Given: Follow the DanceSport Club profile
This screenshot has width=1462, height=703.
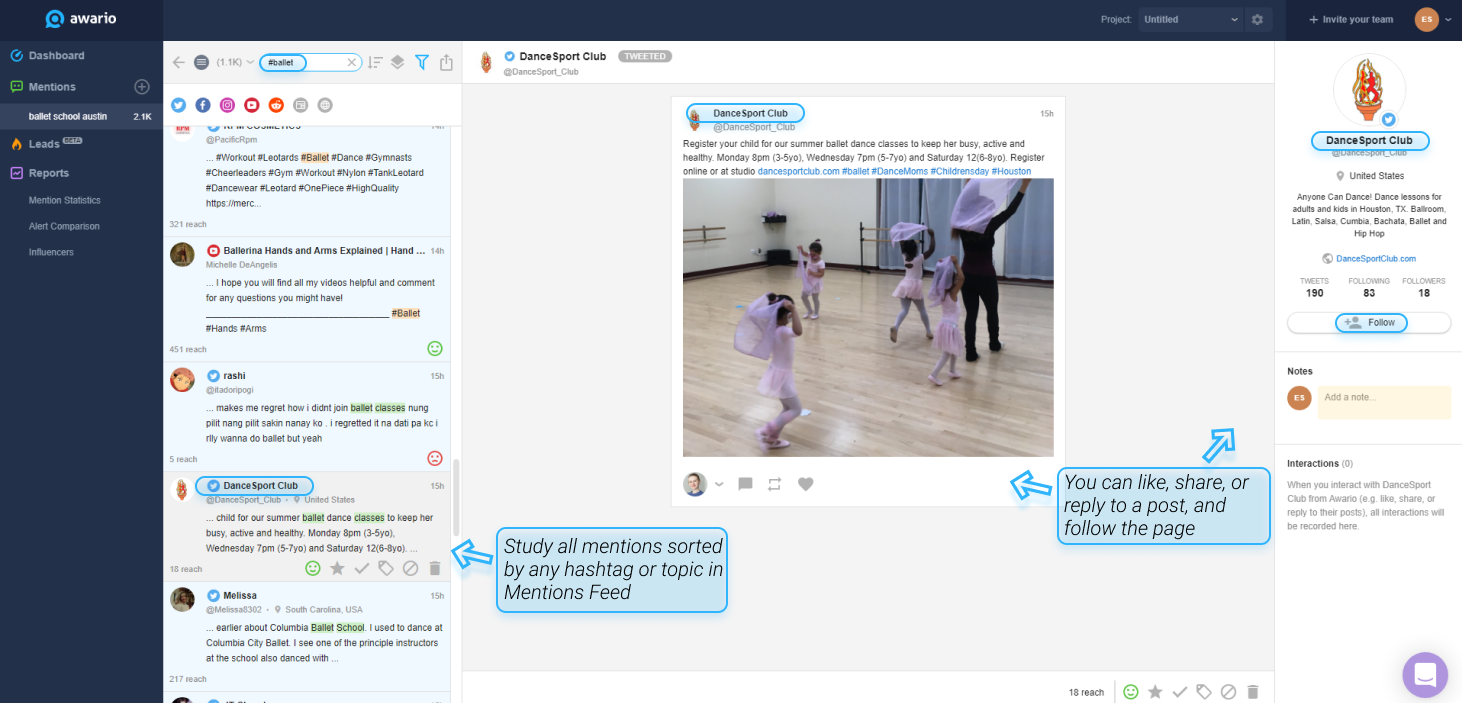Looking at the screenshot, I should tap(1369, 322).
